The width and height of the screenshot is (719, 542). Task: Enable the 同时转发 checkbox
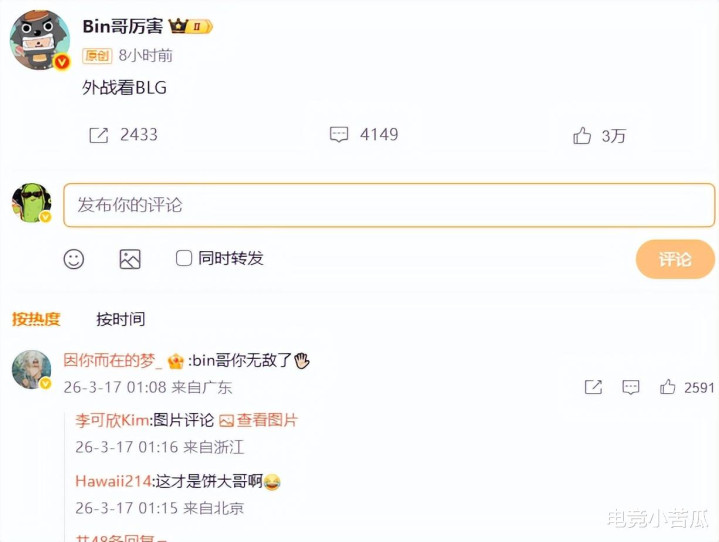pos(184,258)
